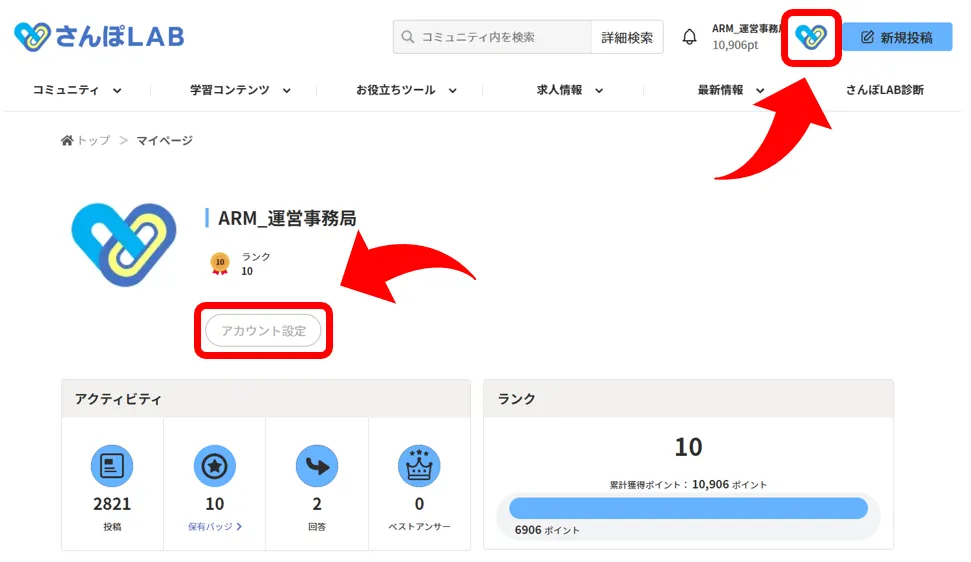
Task: Click the home icon in breadcrumb
Action: pyautogui.click(x=67, y=141)
